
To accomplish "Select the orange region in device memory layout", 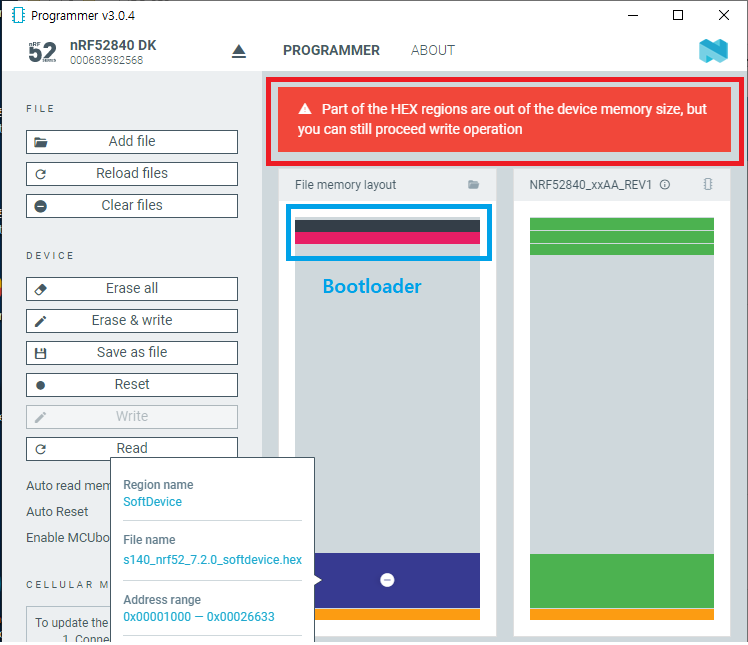I will pos(622,614).
